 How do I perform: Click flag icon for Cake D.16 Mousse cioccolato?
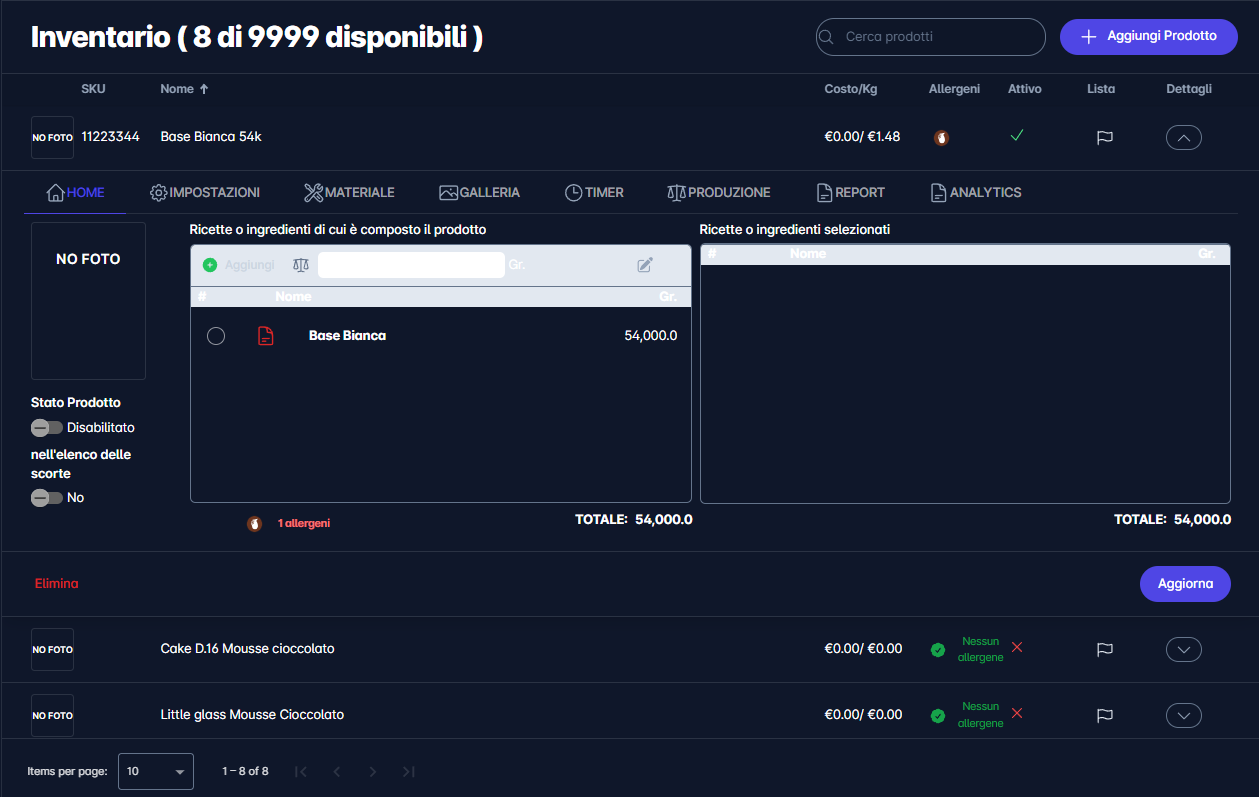click(x=1104, y=650)
